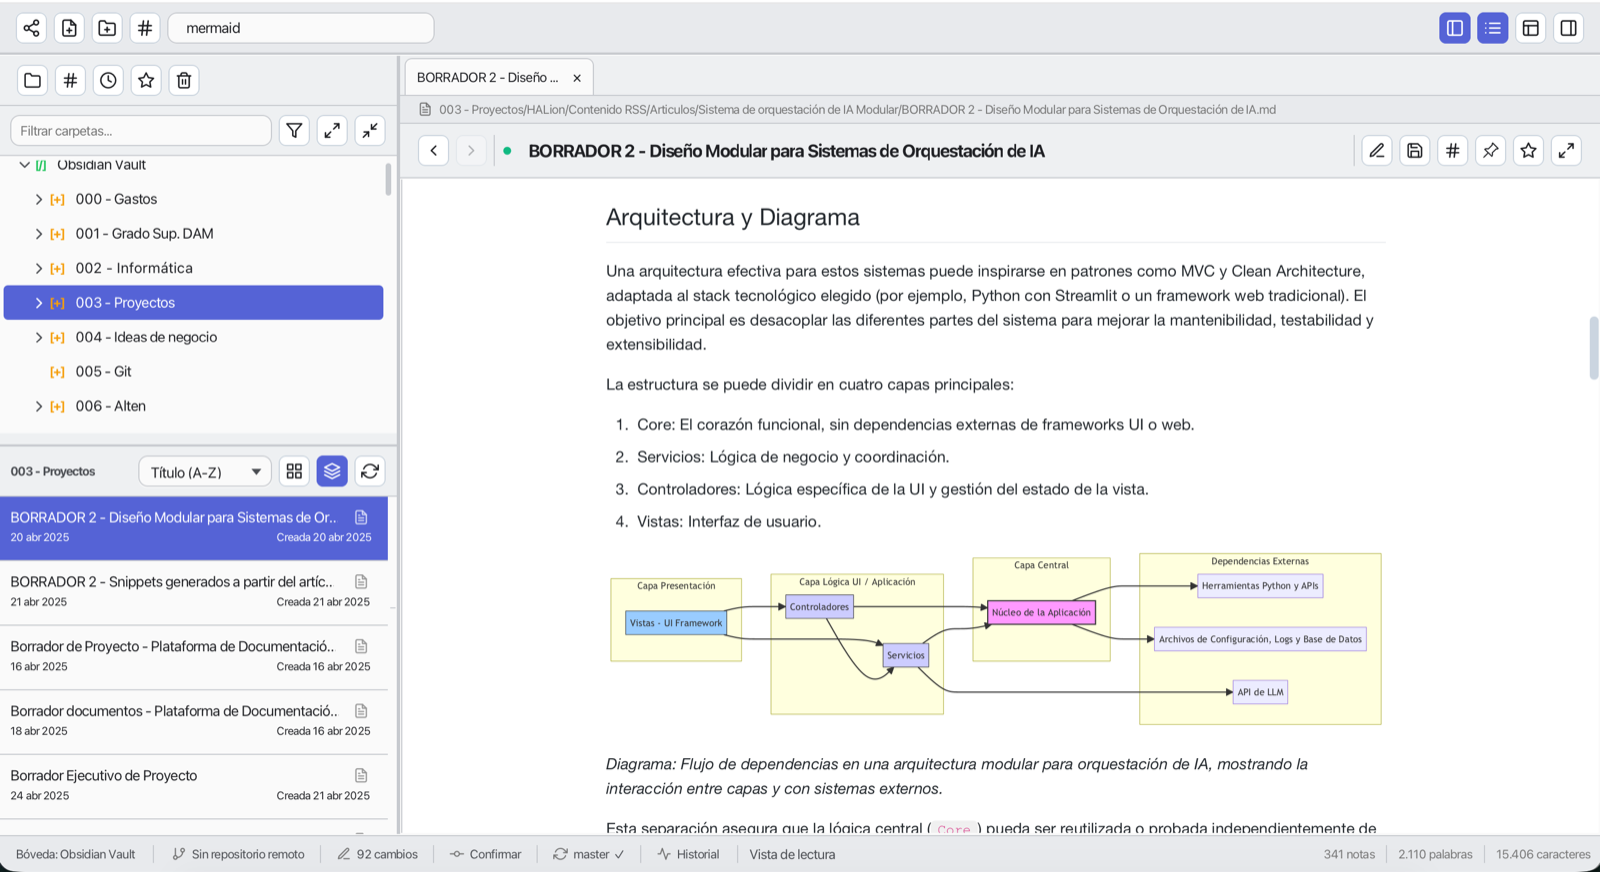This screenshot has height=872, width=1600.
Task: Expand the 003 - Proyectos folder chevron
Action: pyautogui.click(x=39, y=303)
